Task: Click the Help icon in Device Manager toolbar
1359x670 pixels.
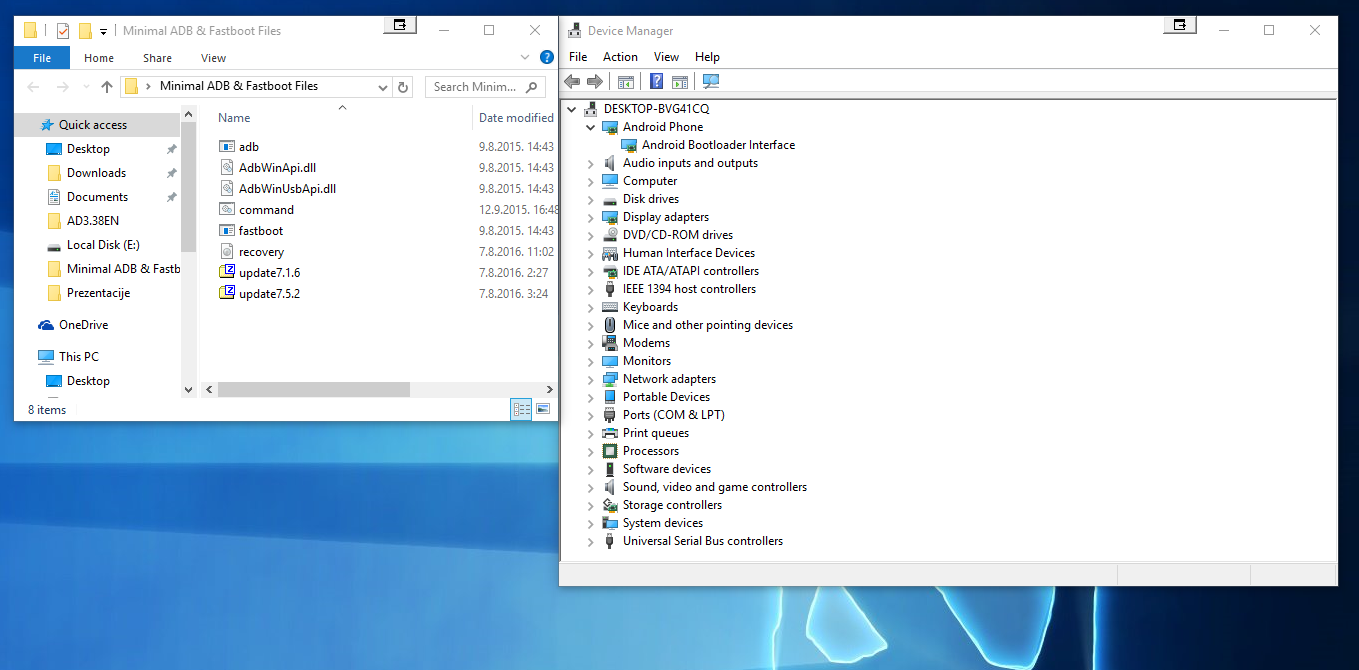Action: pos(657,82)
